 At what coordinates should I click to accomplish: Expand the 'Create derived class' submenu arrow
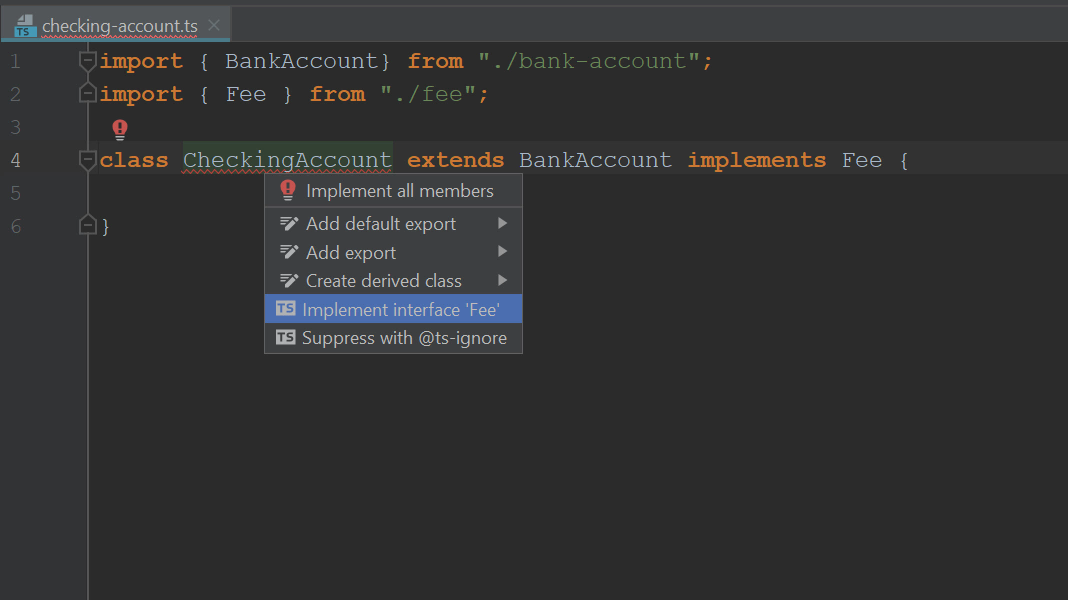[503, 281]
